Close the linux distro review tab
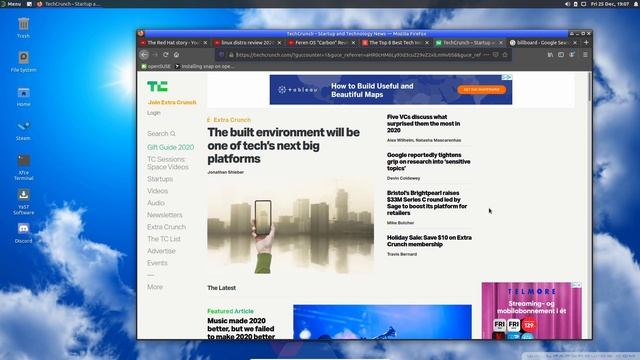Image resolution: width=640 pixels, height=360 pixels. [x=279, y=42]
